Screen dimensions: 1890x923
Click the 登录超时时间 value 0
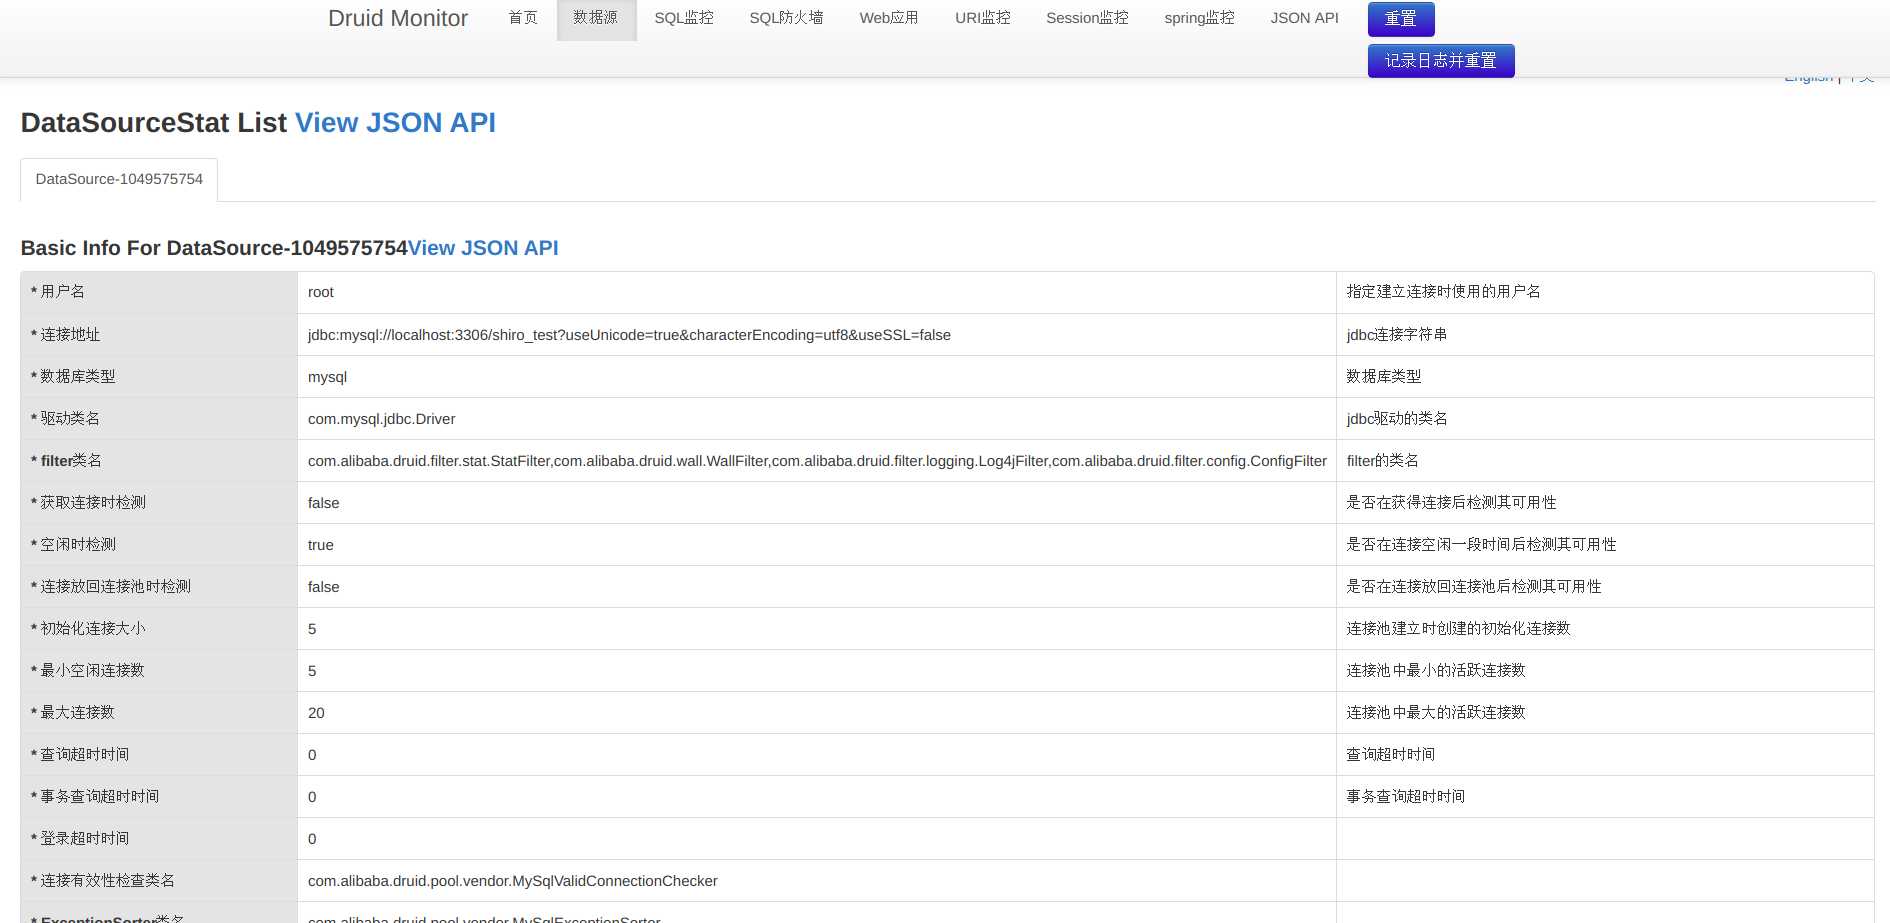[x=312, y=839]
